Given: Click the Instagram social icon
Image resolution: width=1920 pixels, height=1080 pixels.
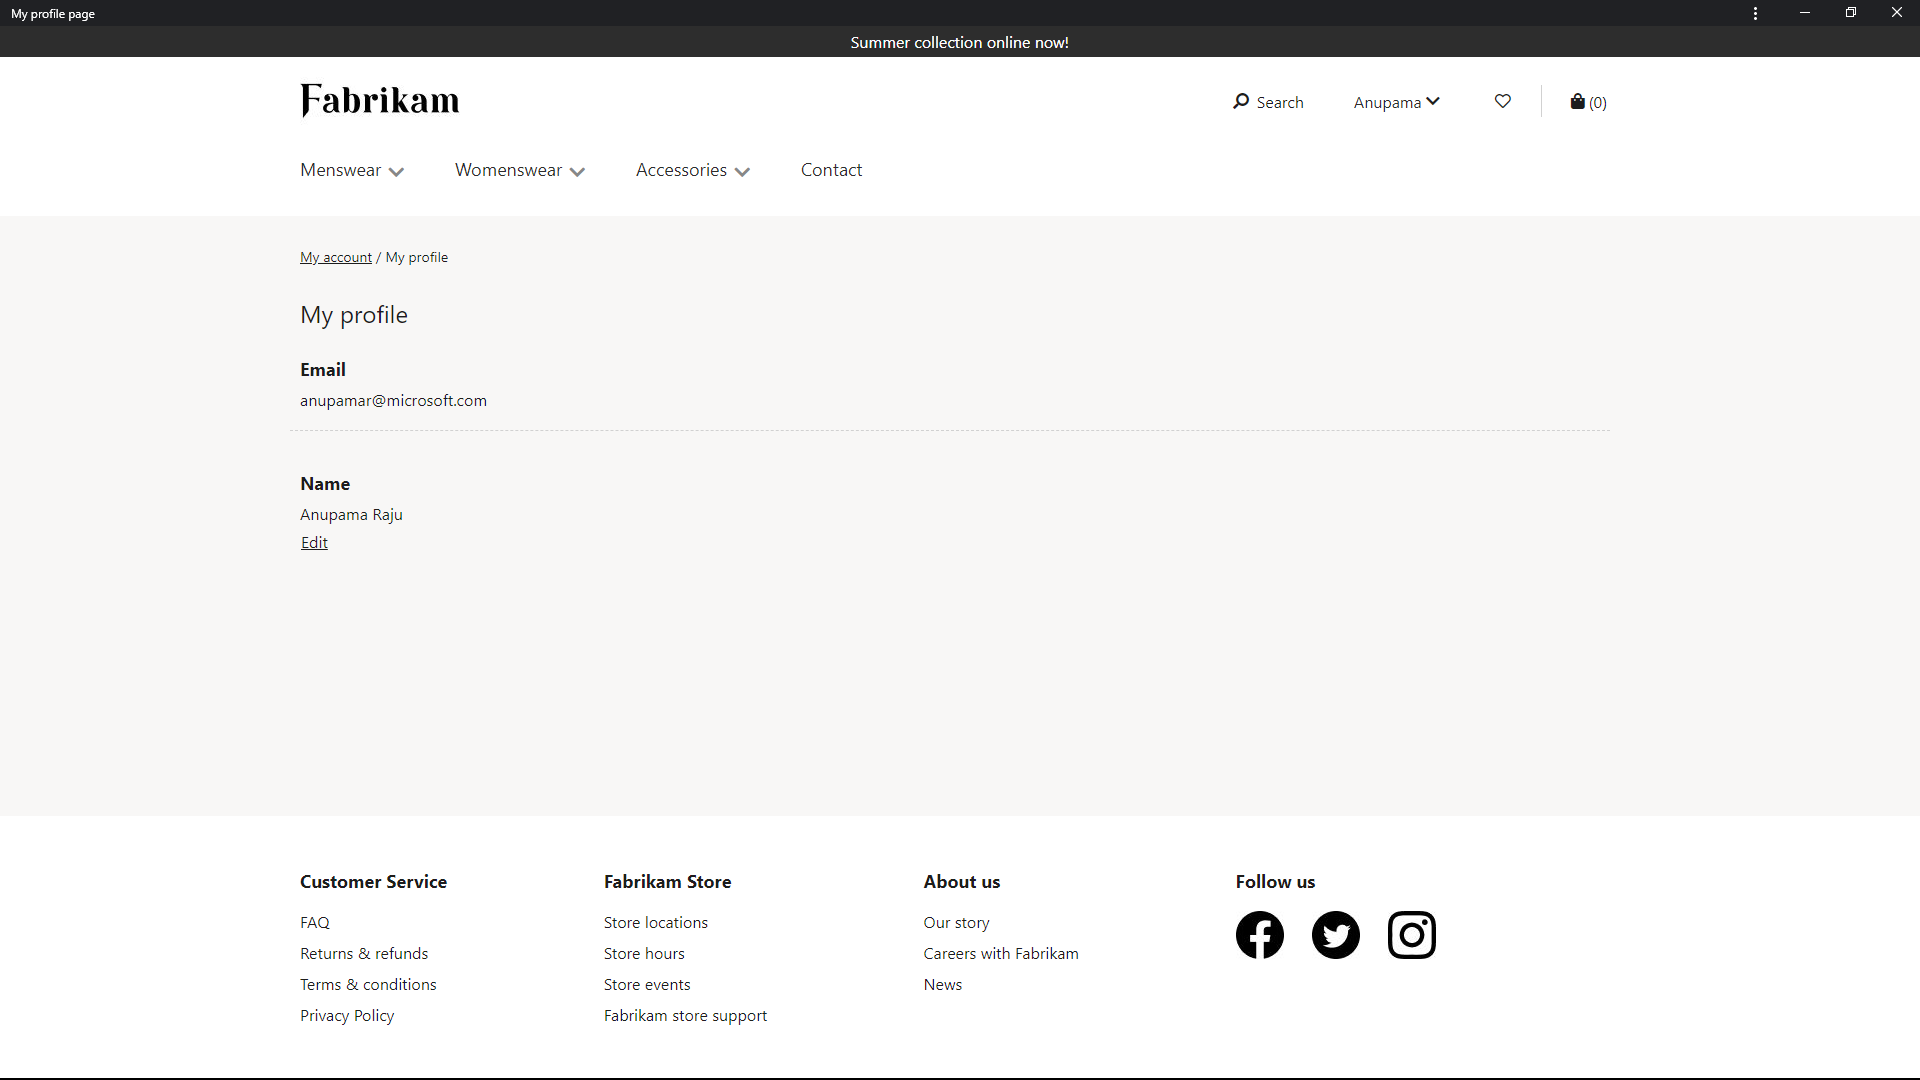Looking at the screenshot, I should click(x=1411, y=935).
